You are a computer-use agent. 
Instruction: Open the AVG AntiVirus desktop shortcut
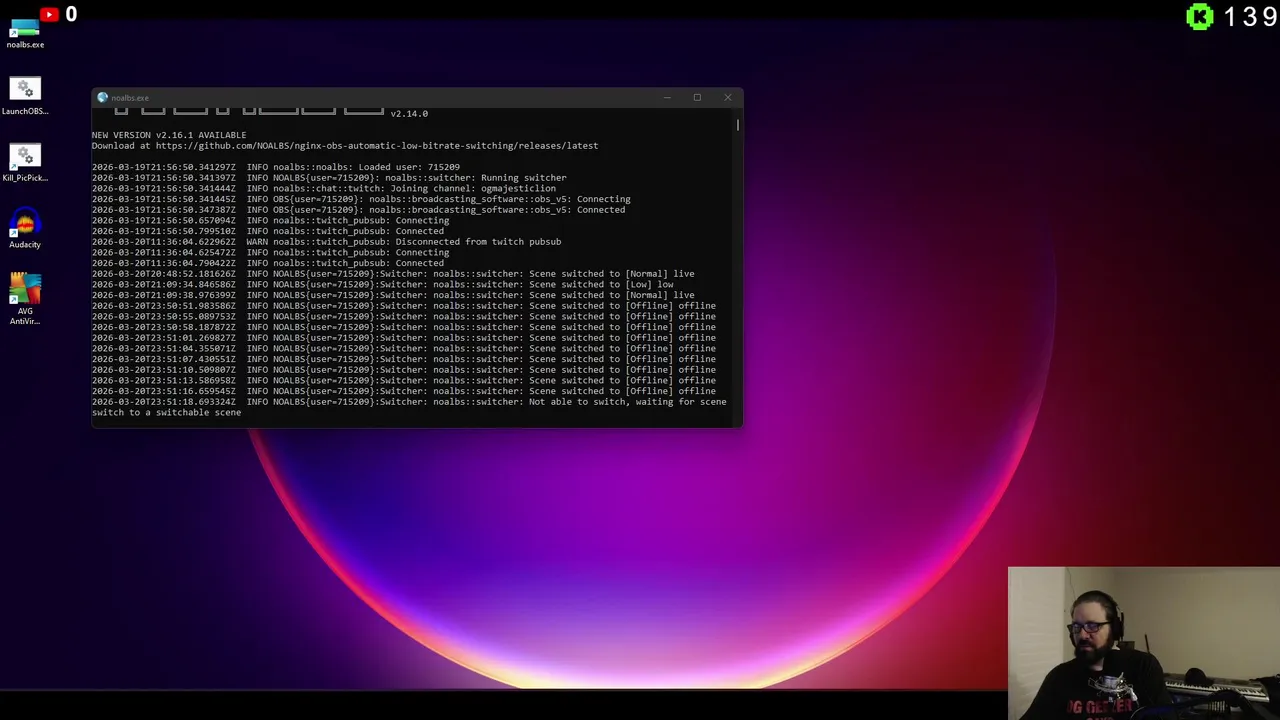click(25, 300)
